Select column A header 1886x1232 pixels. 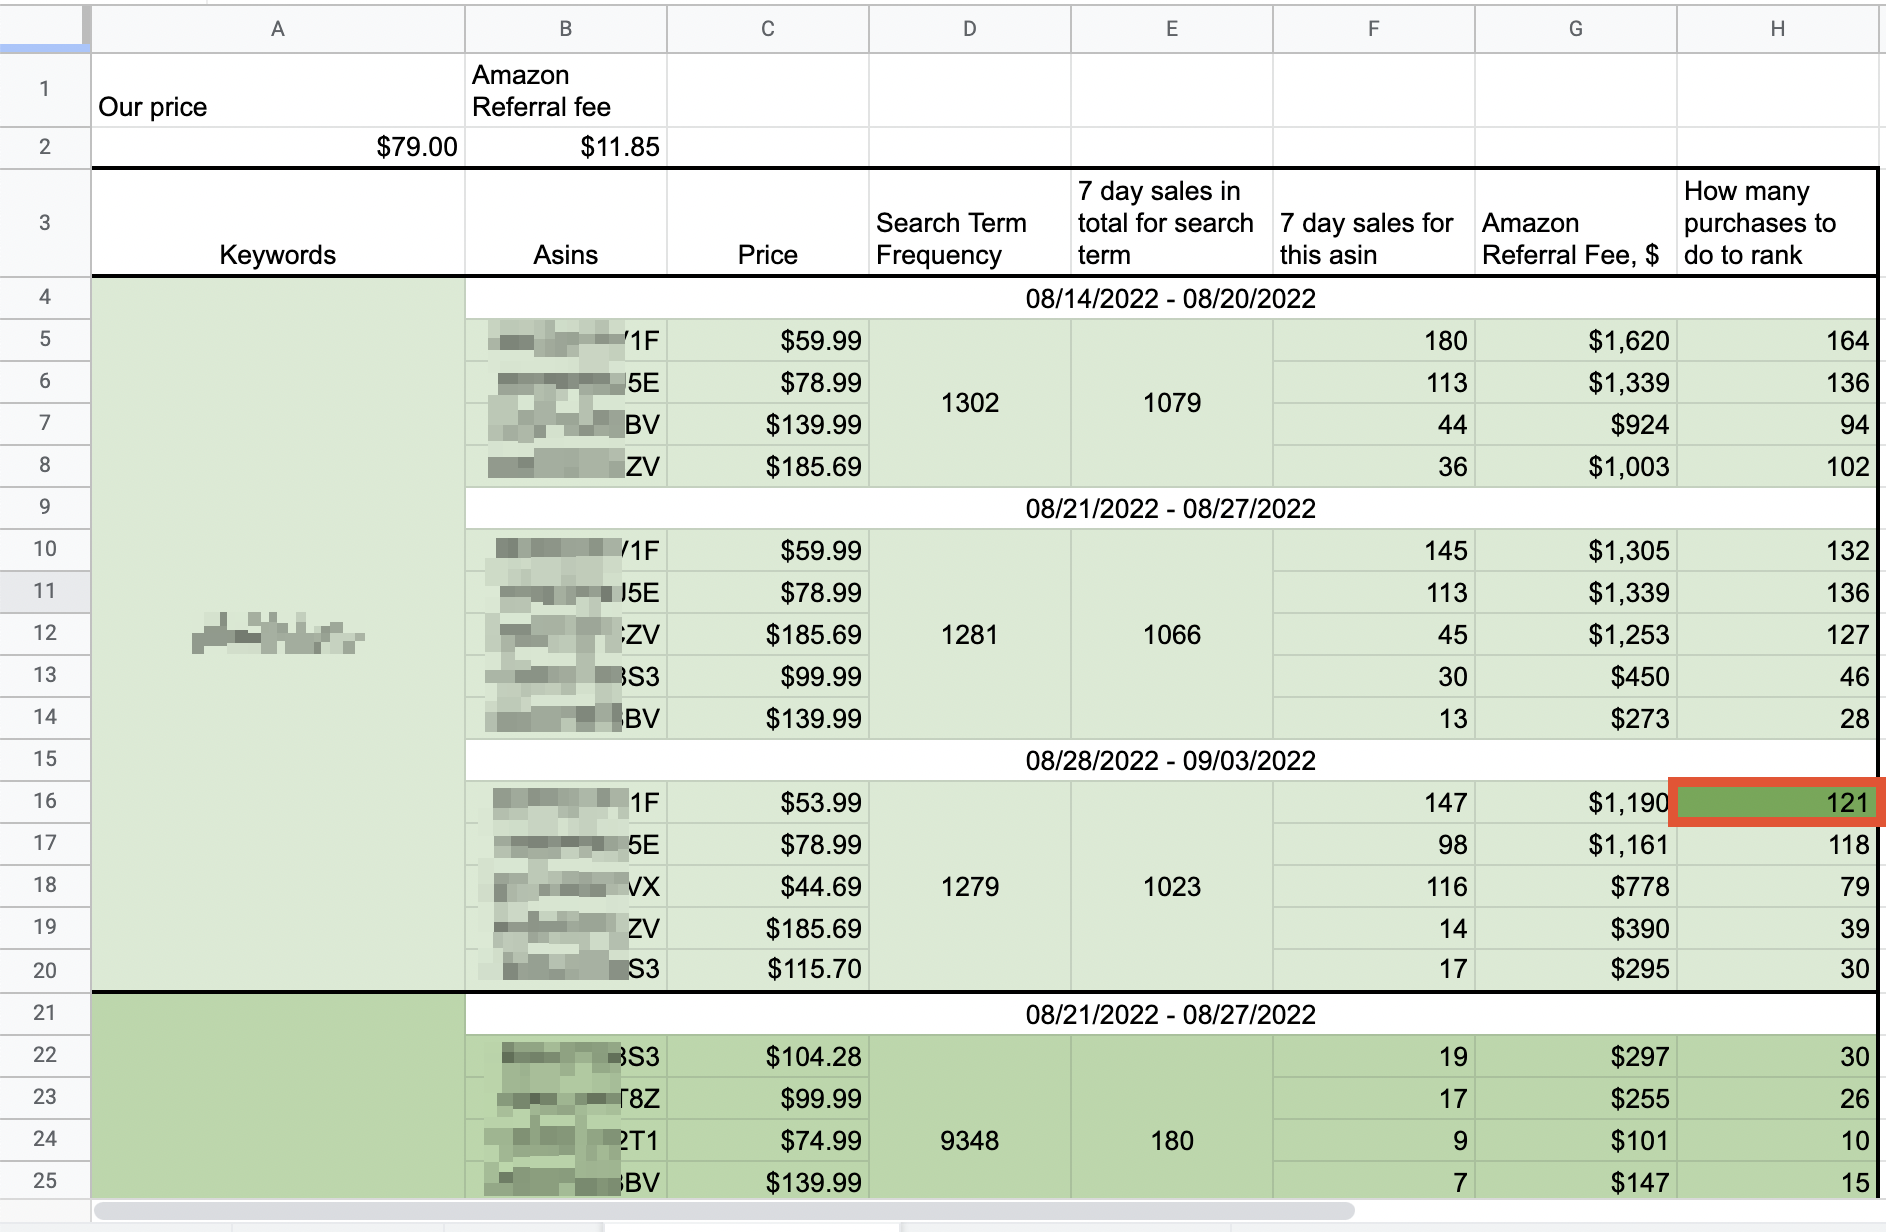coord(278,29)
